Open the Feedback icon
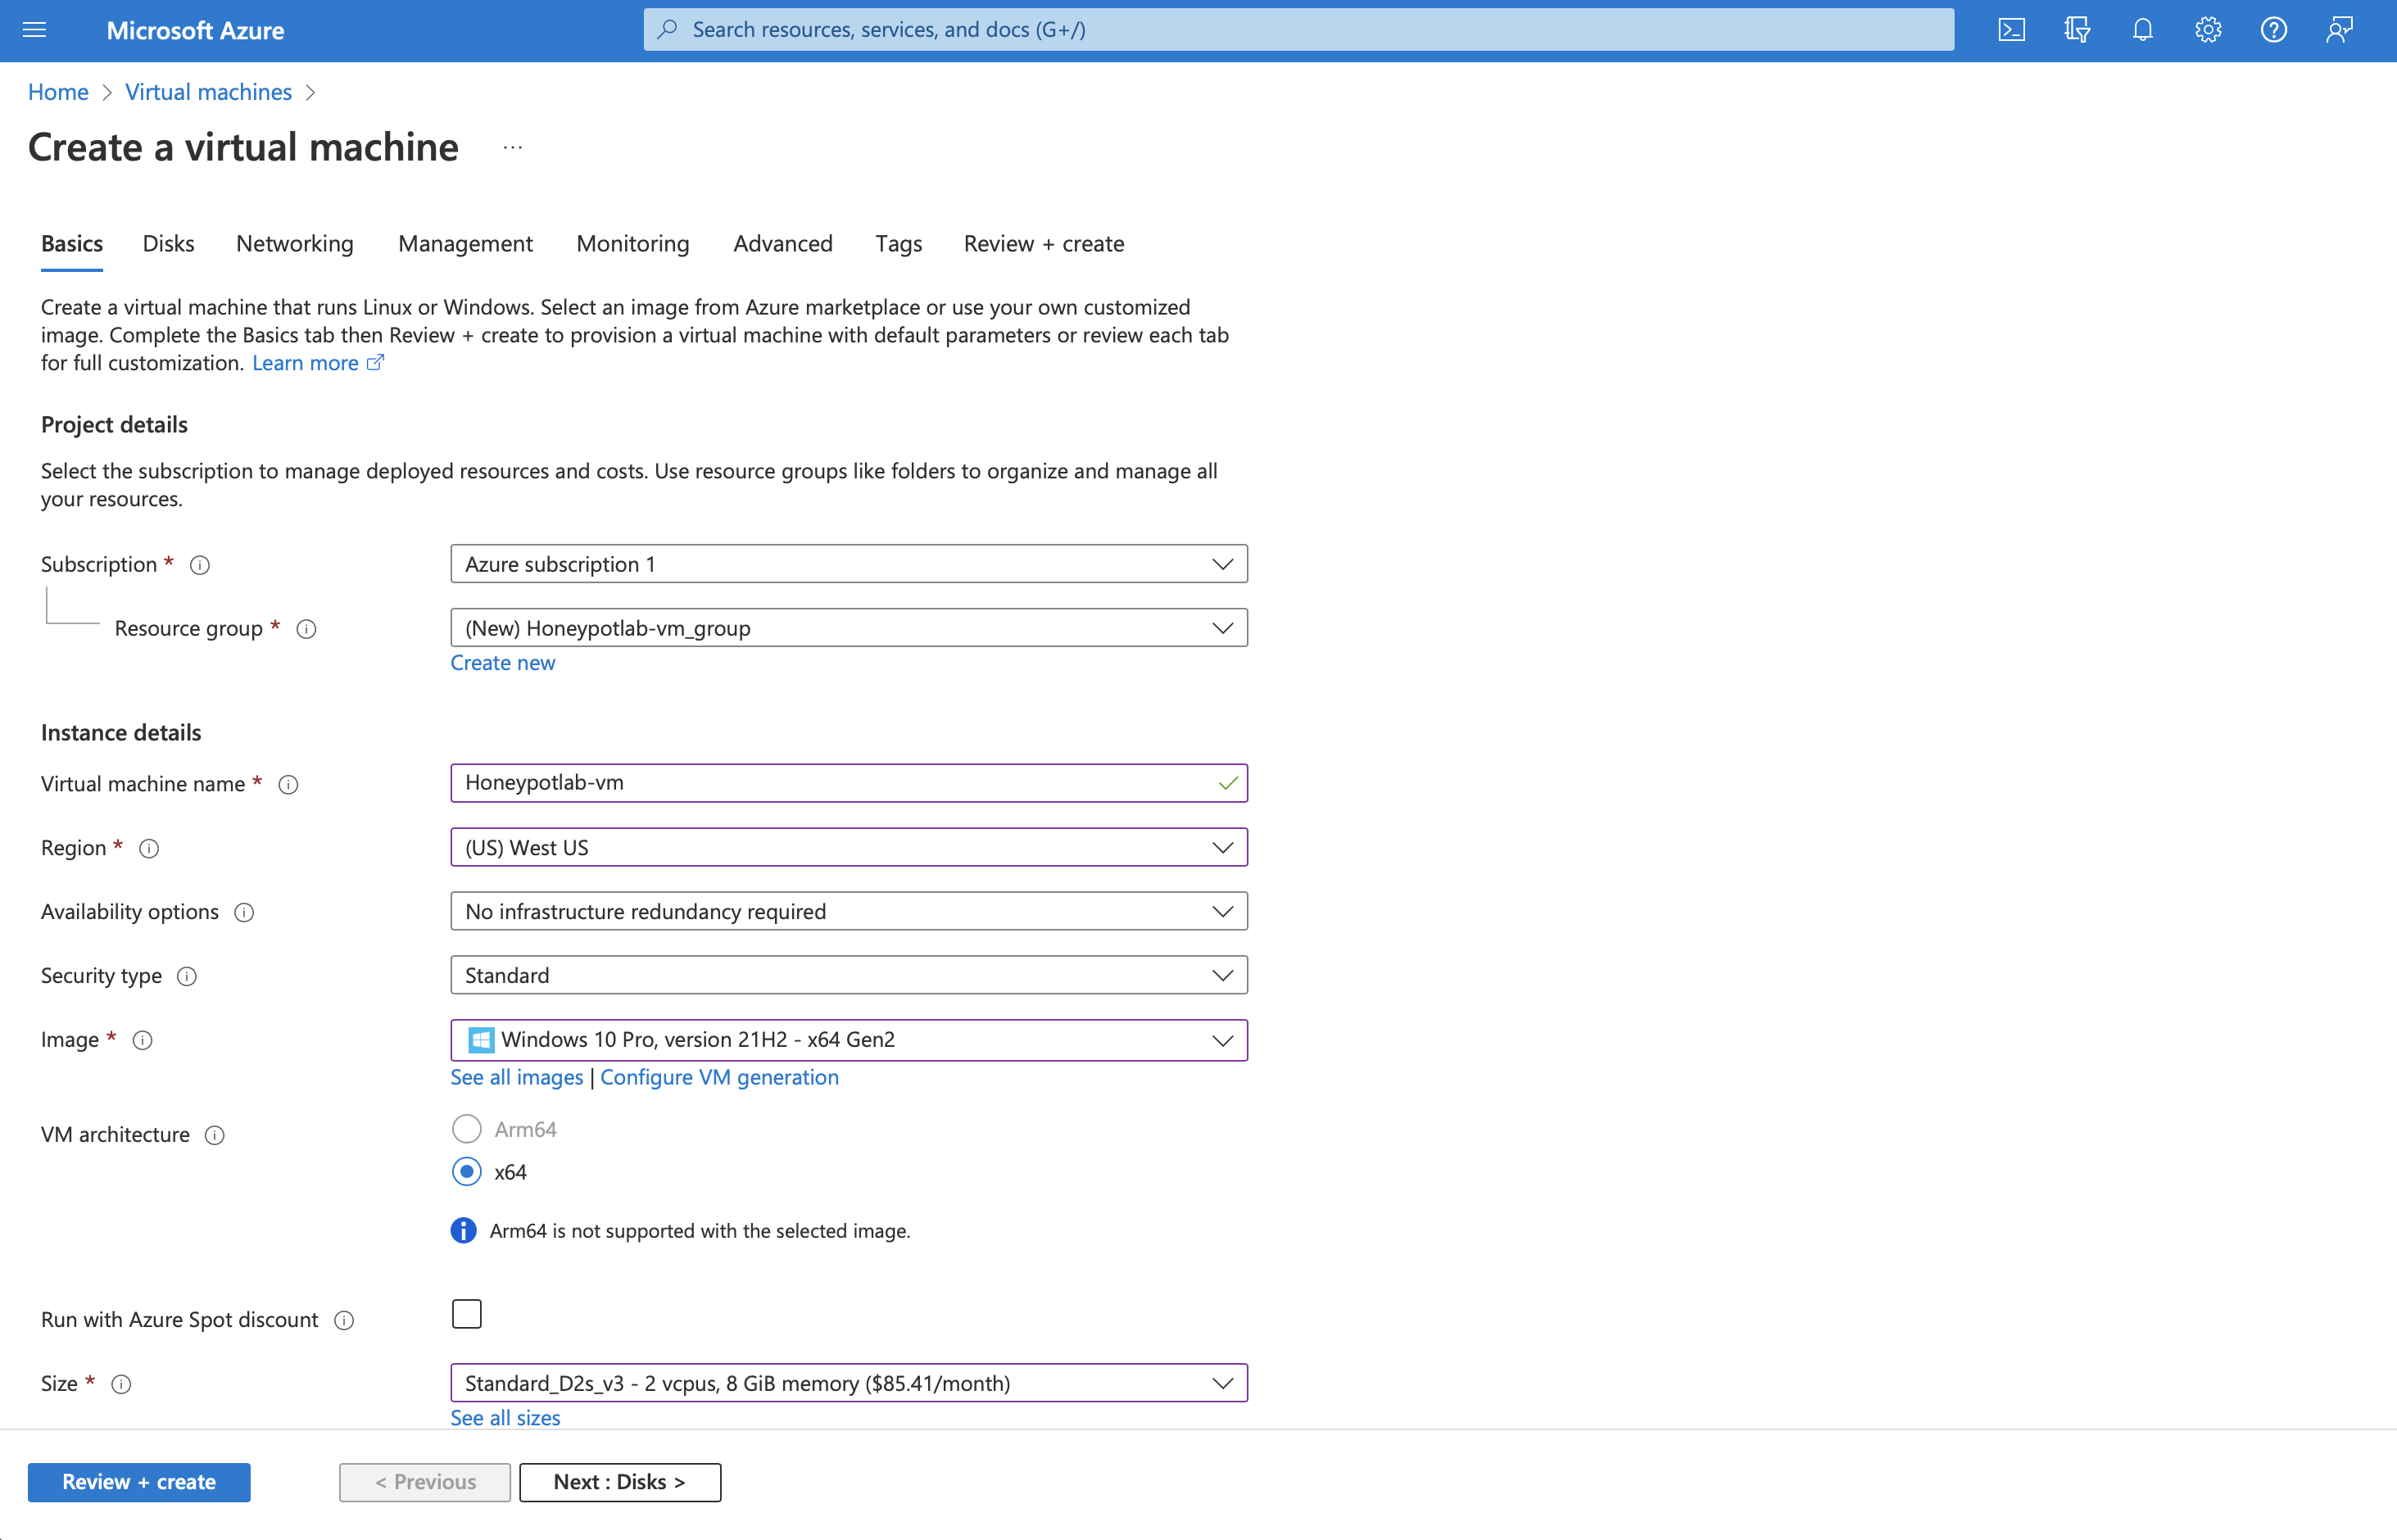Screen dimensions: 2397x1540 (x=2339, y=30)
